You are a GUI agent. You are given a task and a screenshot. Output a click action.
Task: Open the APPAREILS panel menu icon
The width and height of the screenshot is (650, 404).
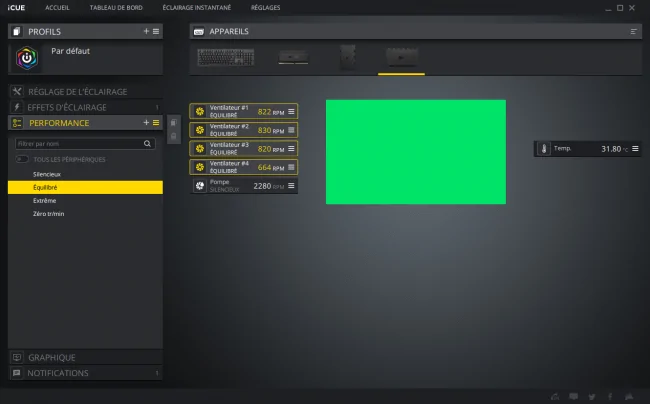633,31
